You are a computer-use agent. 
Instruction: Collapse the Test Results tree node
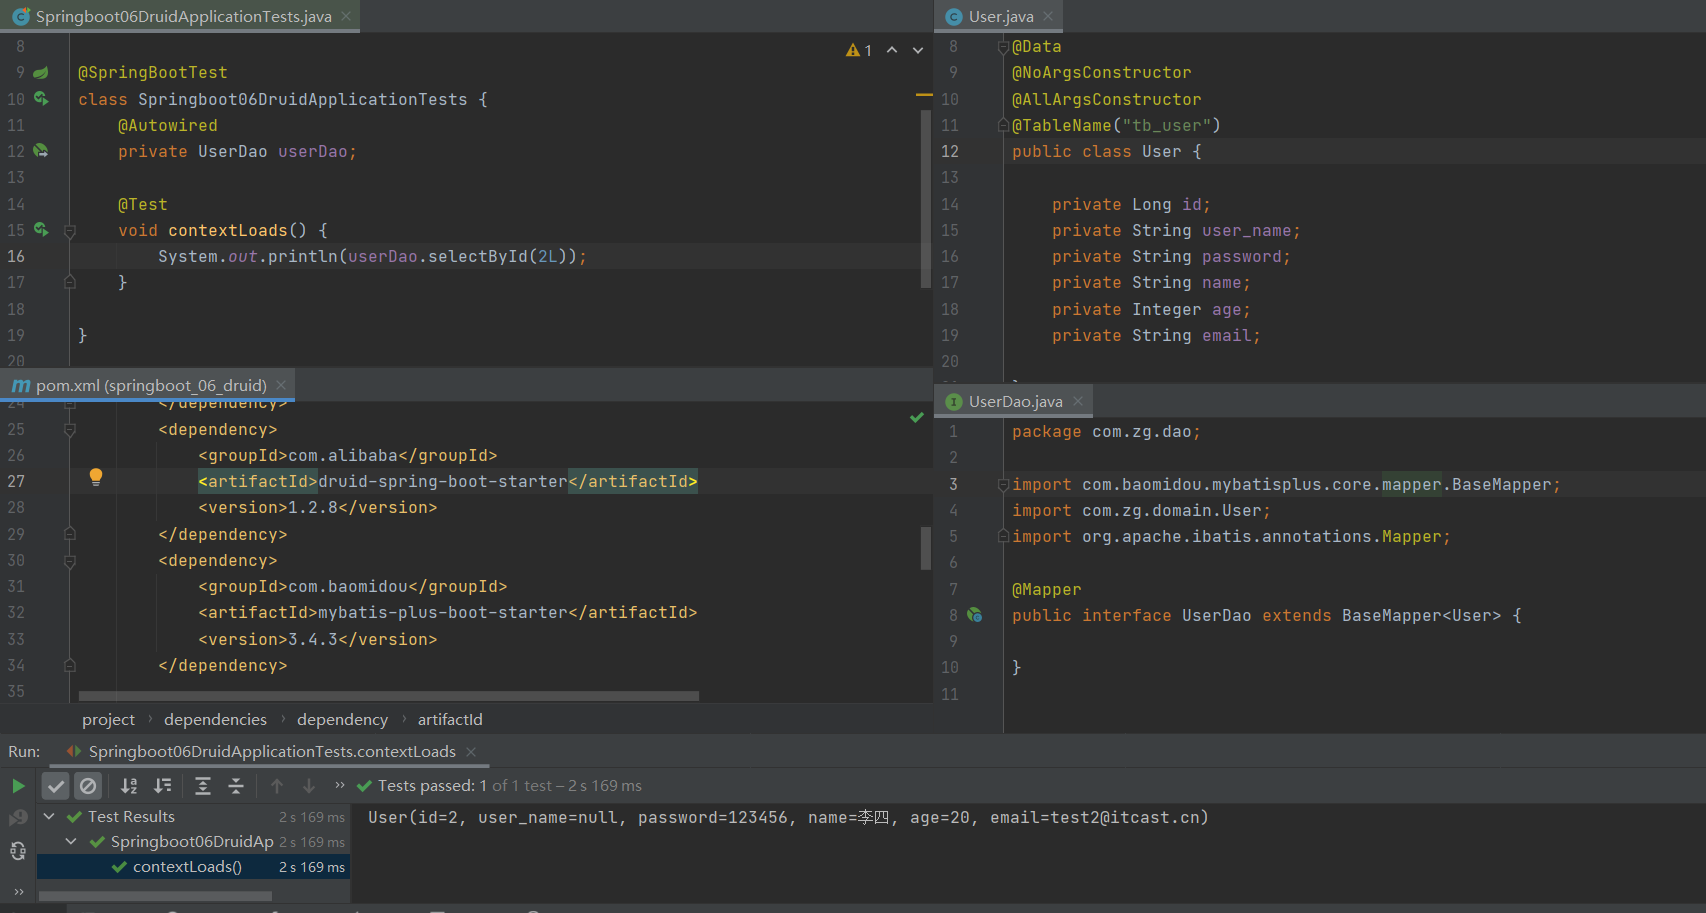point(49,816)
